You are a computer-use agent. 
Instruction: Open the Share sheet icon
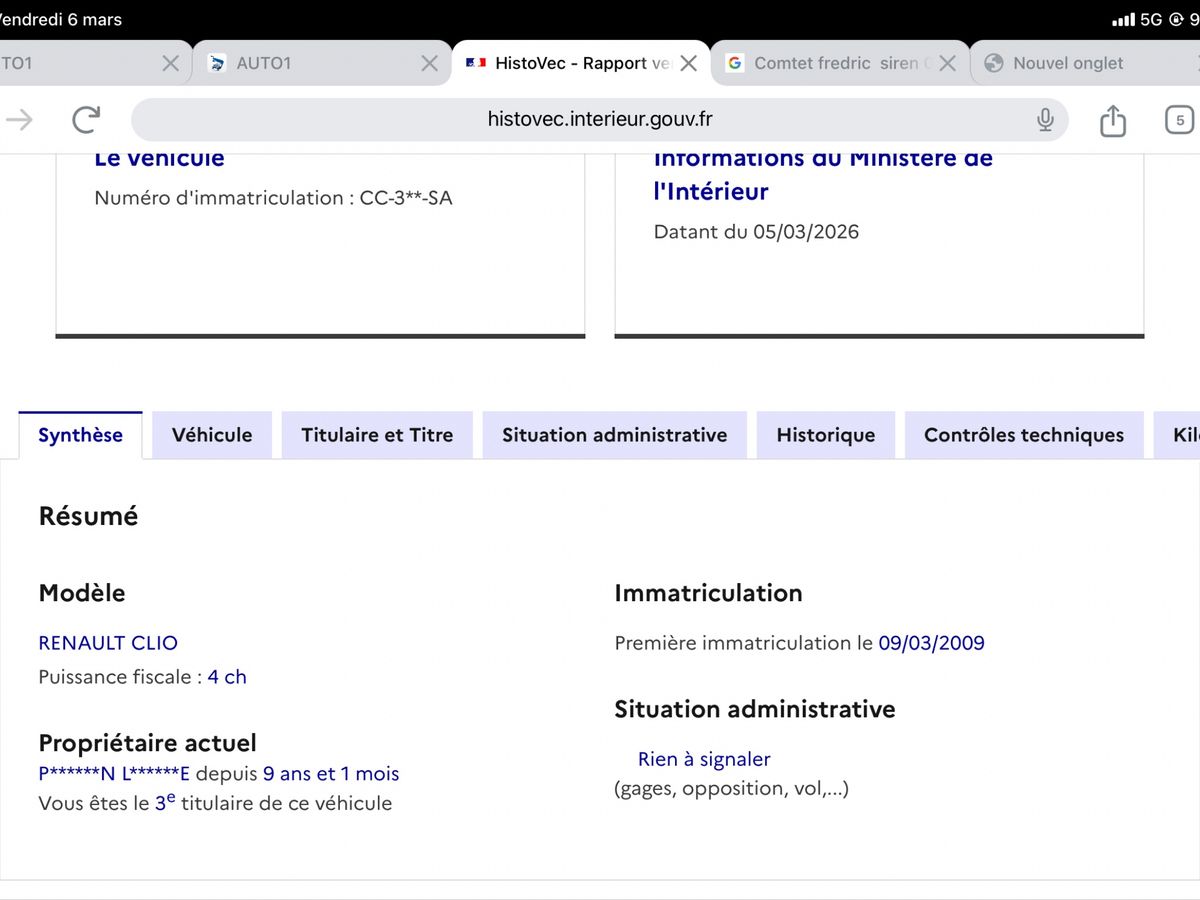tap(1112, 118)
